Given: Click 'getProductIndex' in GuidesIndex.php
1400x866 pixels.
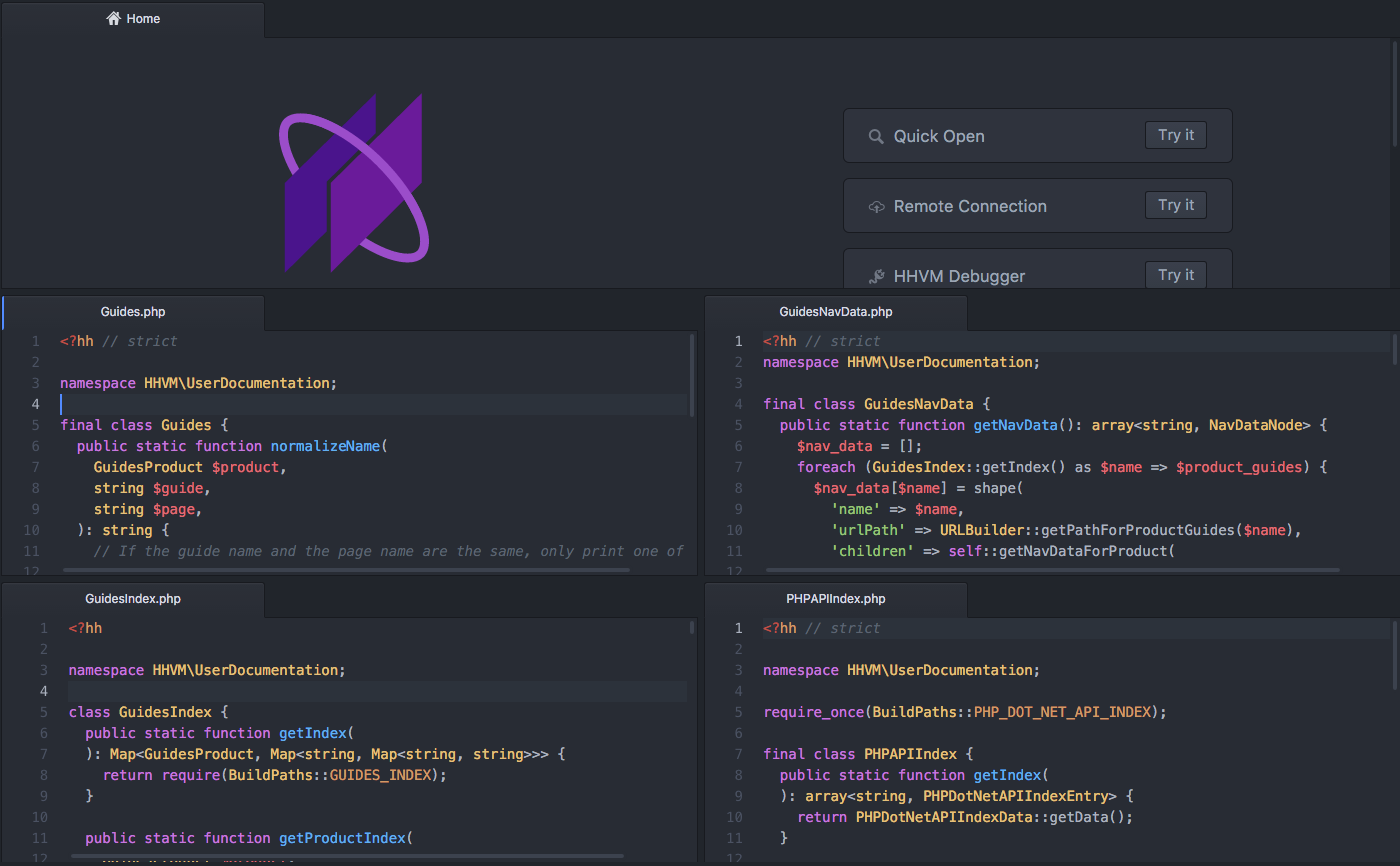Looking at the screenshot, I should [x=342, y=838].
